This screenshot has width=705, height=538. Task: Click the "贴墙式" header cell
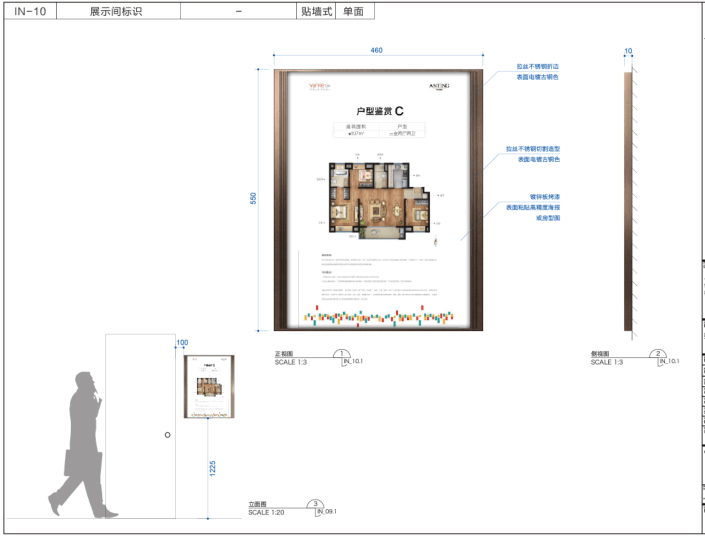click(x=317, y=11)
